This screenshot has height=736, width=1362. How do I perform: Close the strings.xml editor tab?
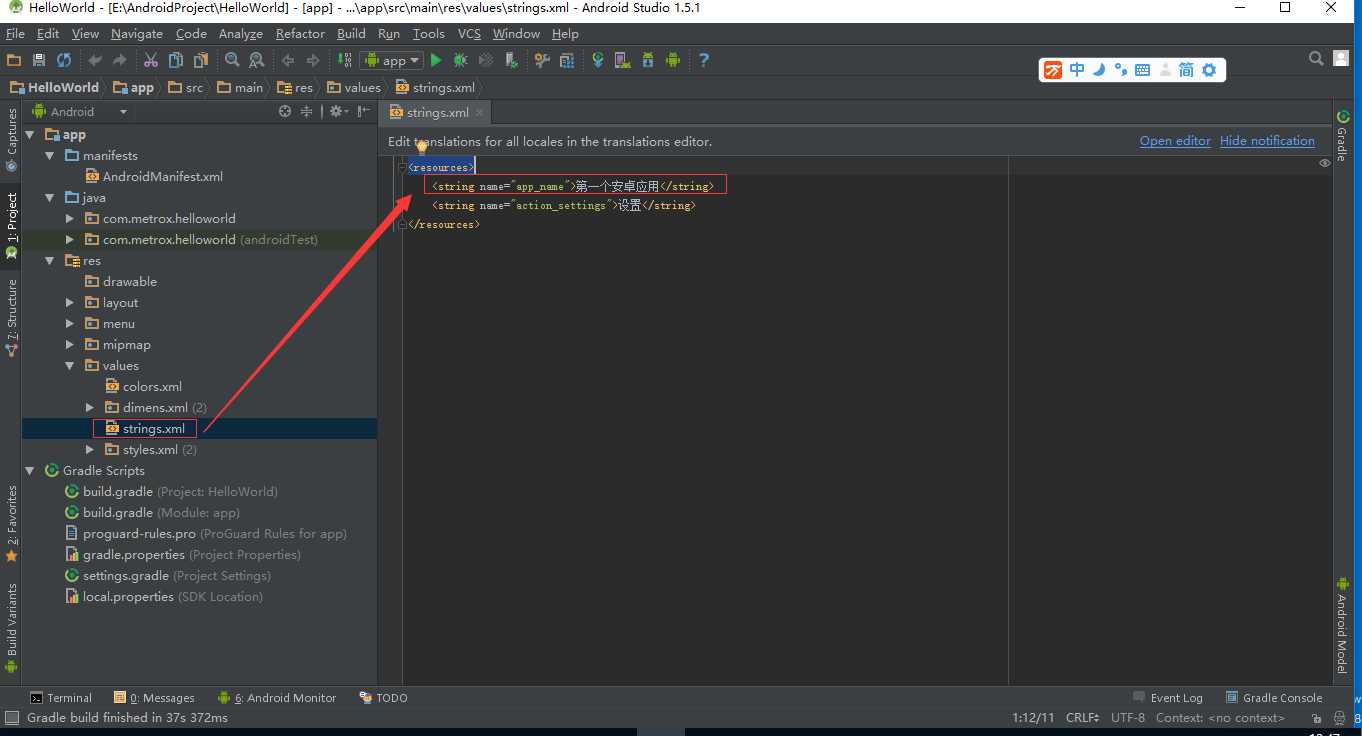tap(480, 113)
